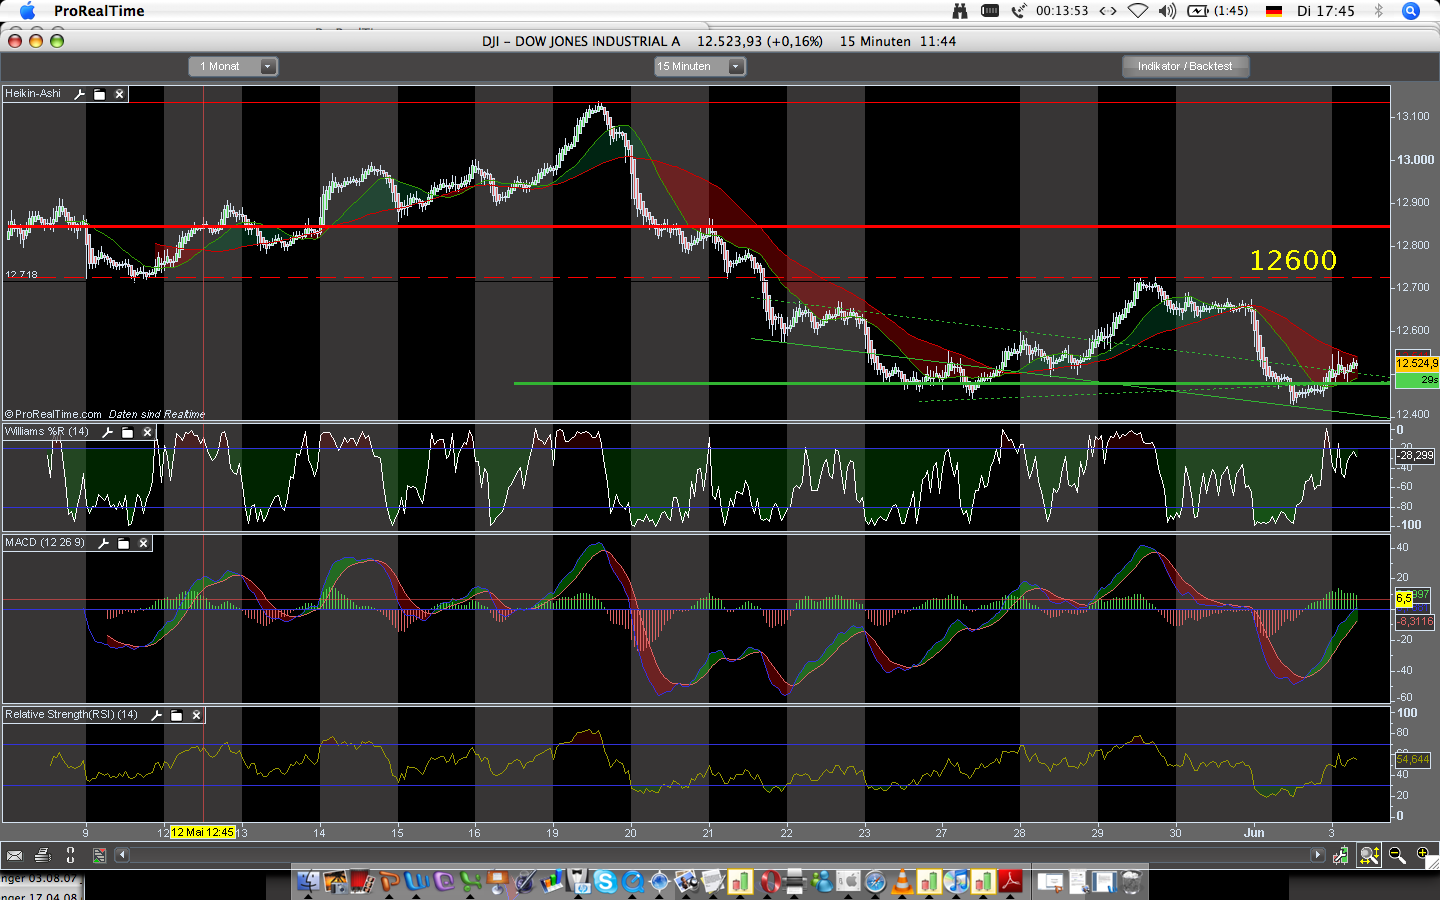Image resolution: width=1440 pixels, height=900 pixels.
Task: Expand the 1 Monat period dropdown
Action: (x=267, y=66)
